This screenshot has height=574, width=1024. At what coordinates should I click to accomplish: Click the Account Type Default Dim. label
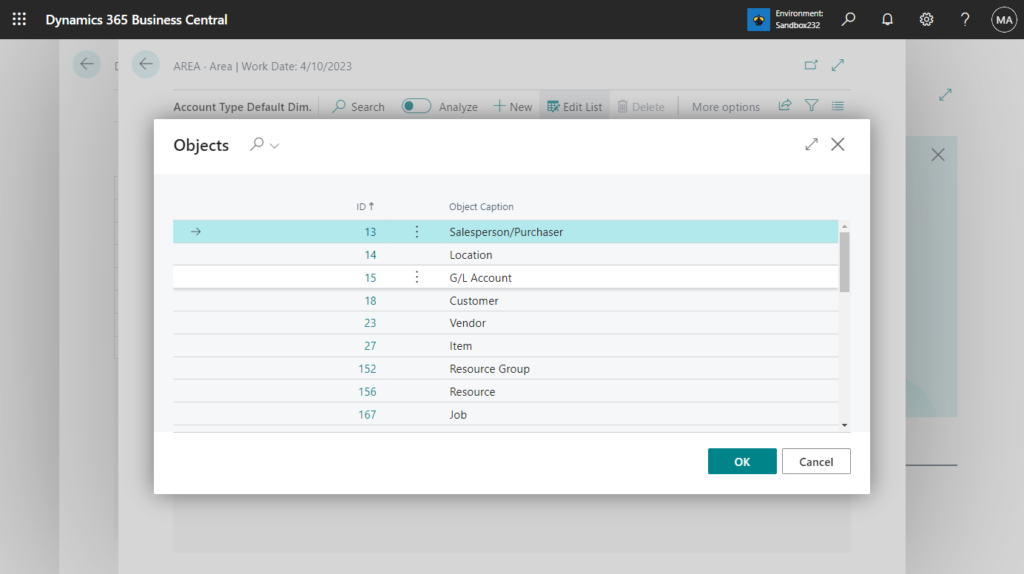242,106
